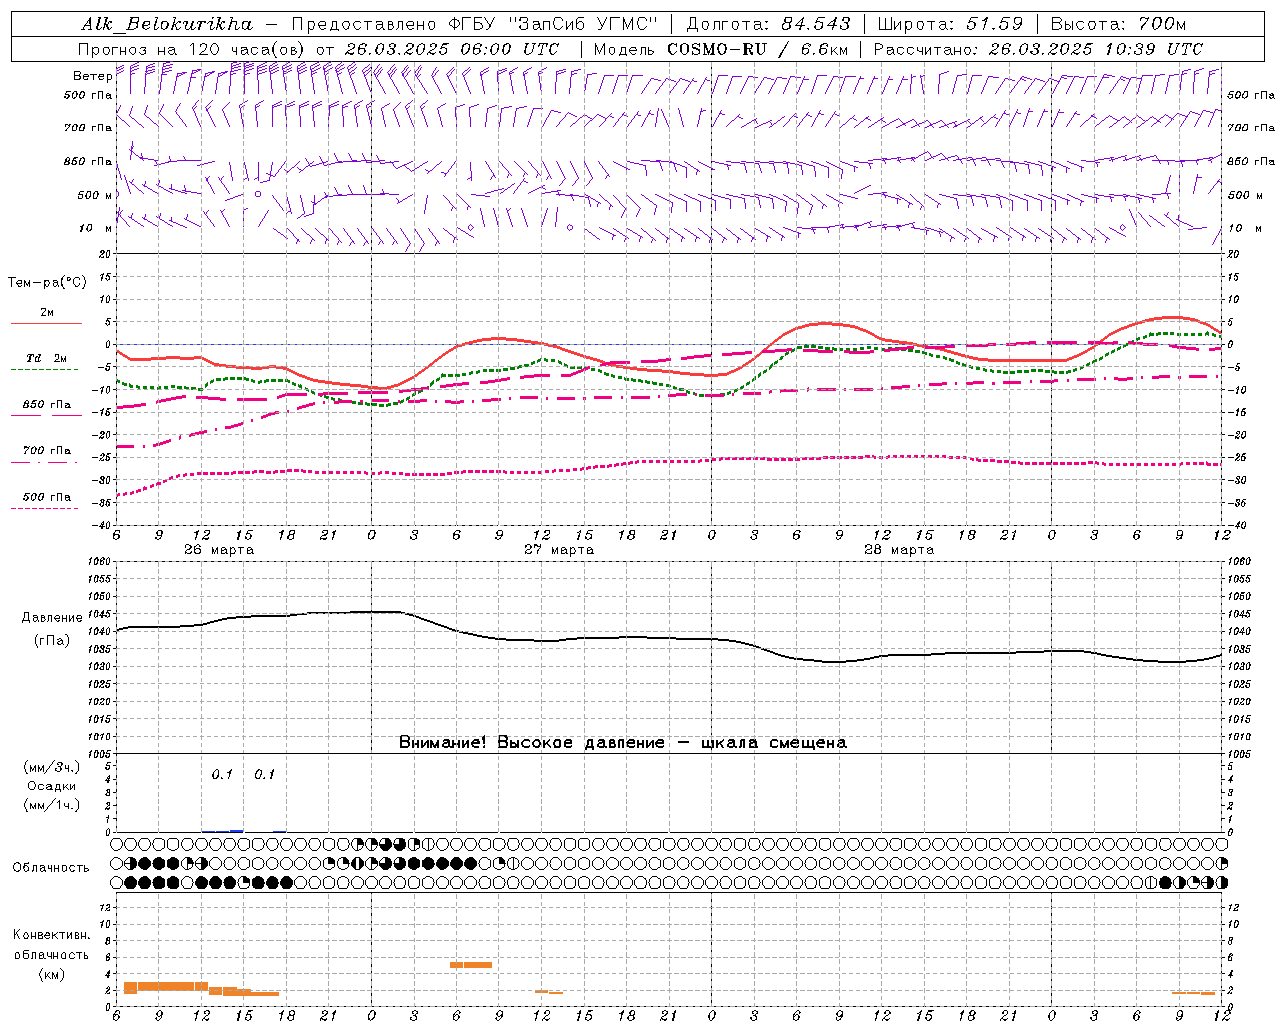Click the '(мм/3ч.)' precipitation unit label
This screenshot has height=1024, width=1280.
52,767
